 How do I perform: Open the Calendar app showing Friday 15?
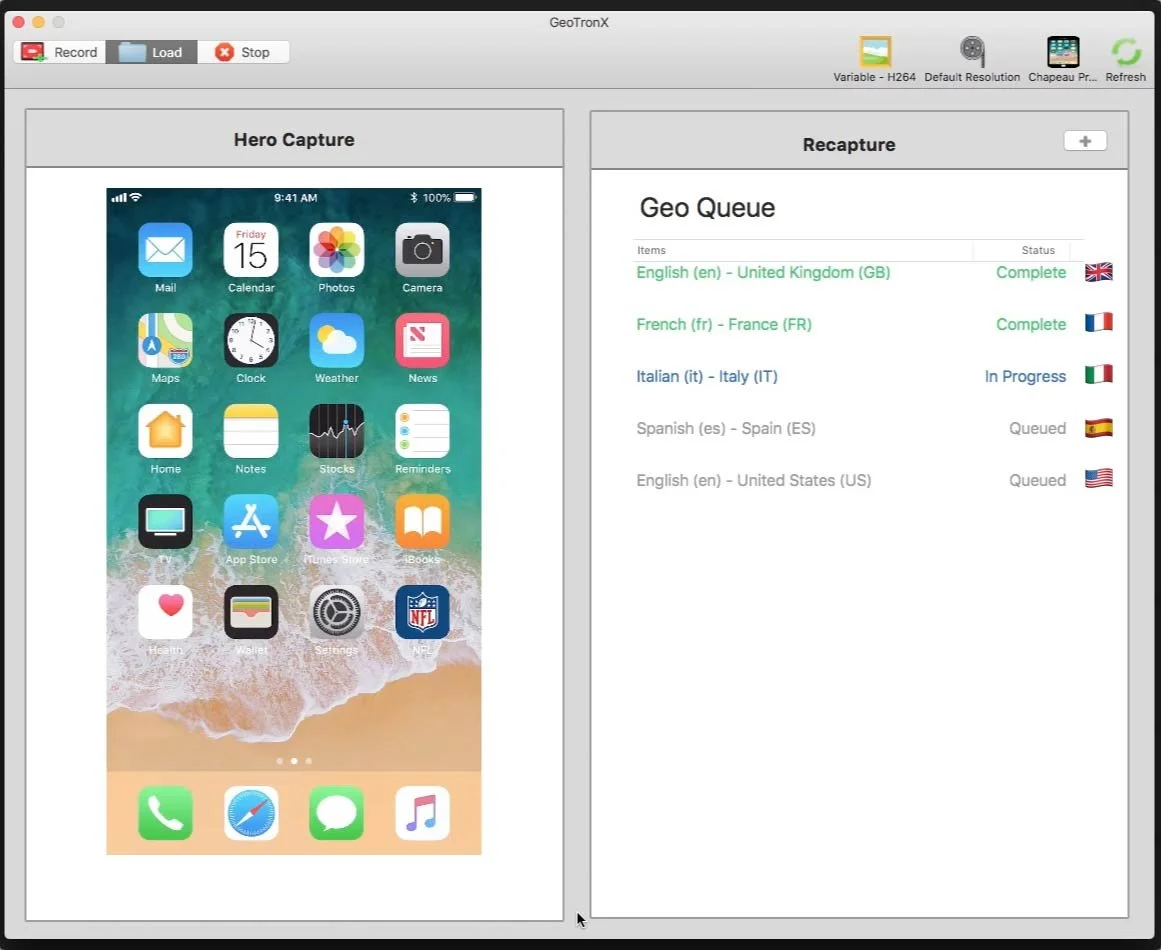click(251, 250)
